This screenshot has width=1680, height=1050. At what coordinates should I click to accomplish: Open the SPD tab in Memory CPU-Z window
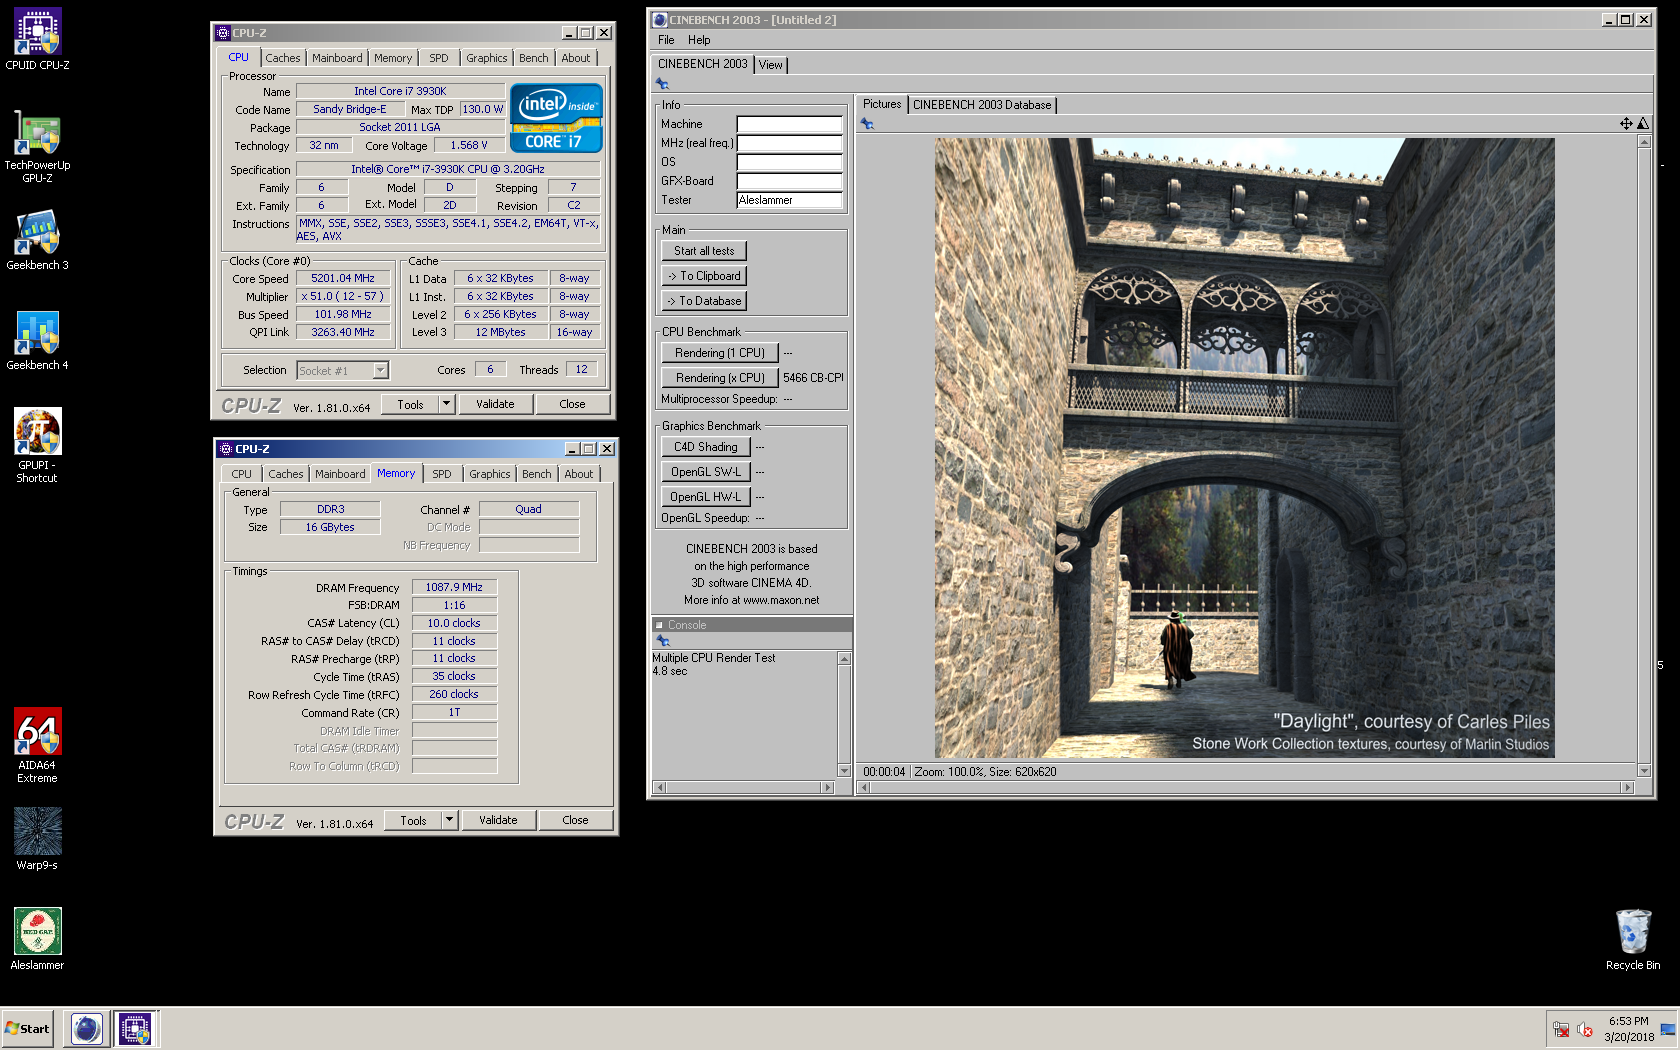442,475
